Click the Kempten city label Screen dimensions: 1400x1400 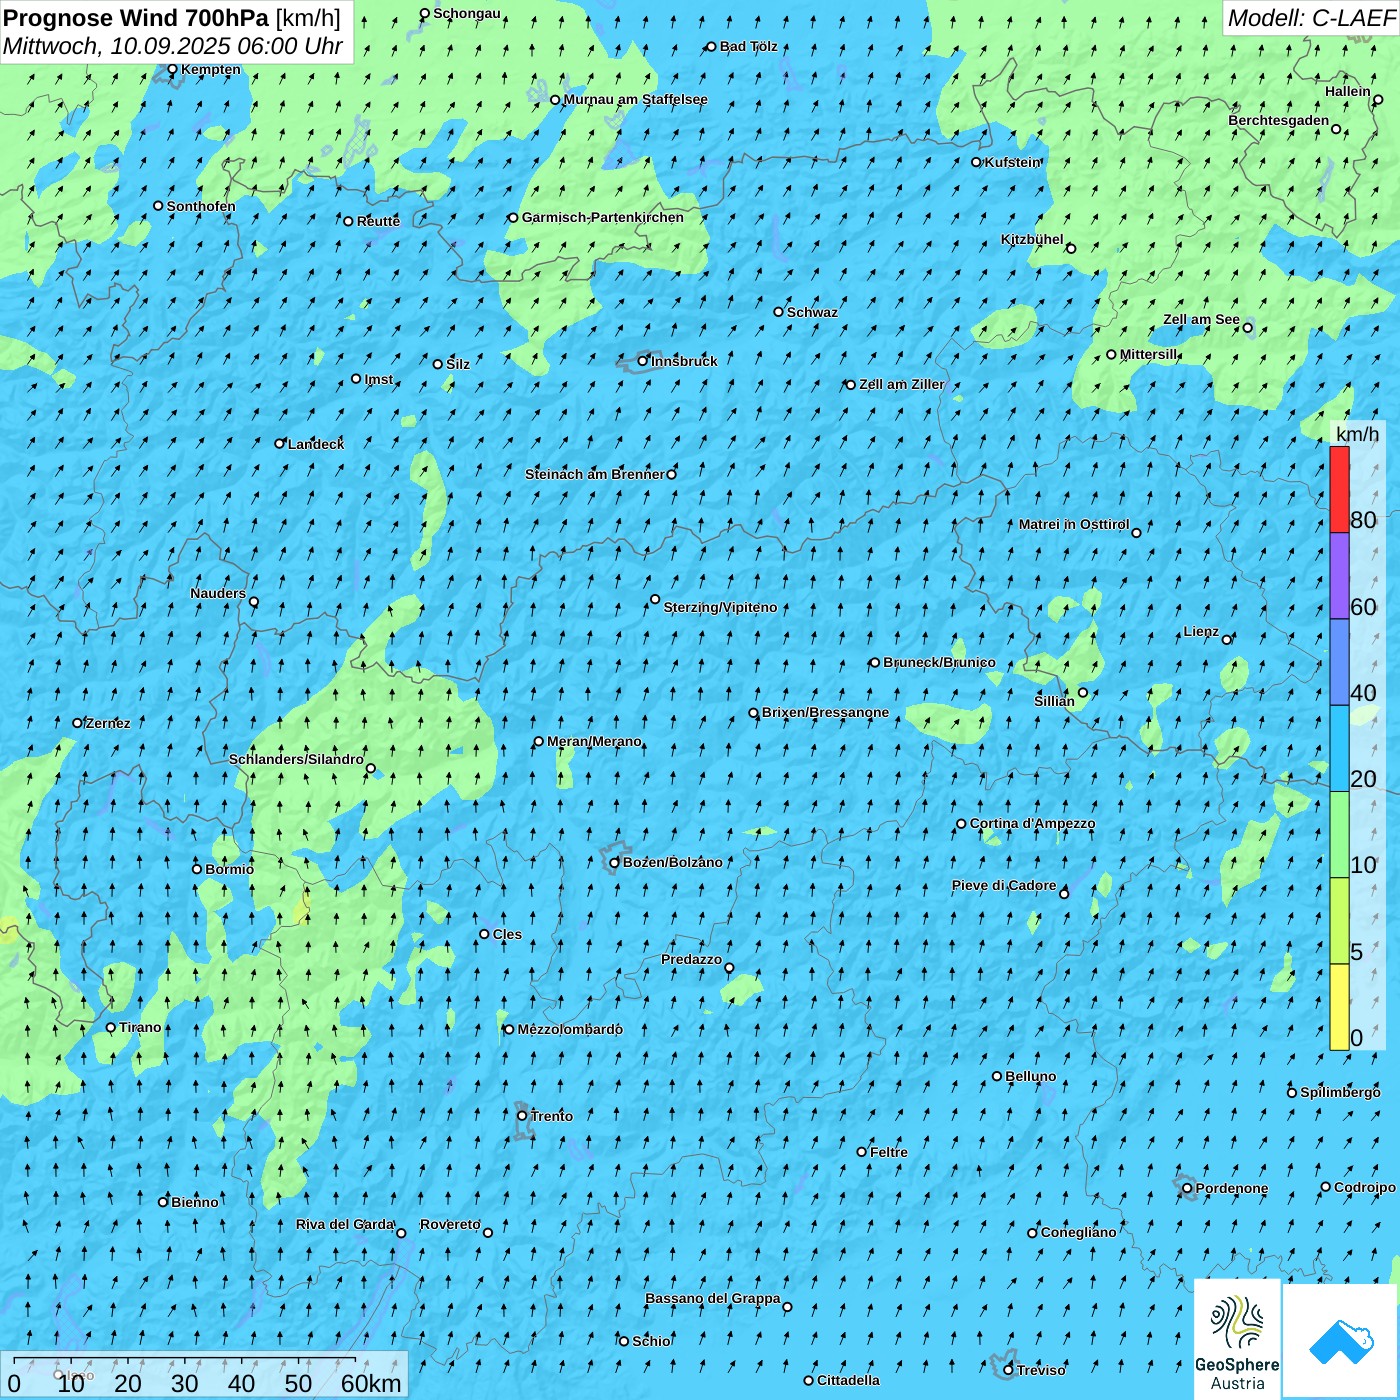[x=211, y=69]
